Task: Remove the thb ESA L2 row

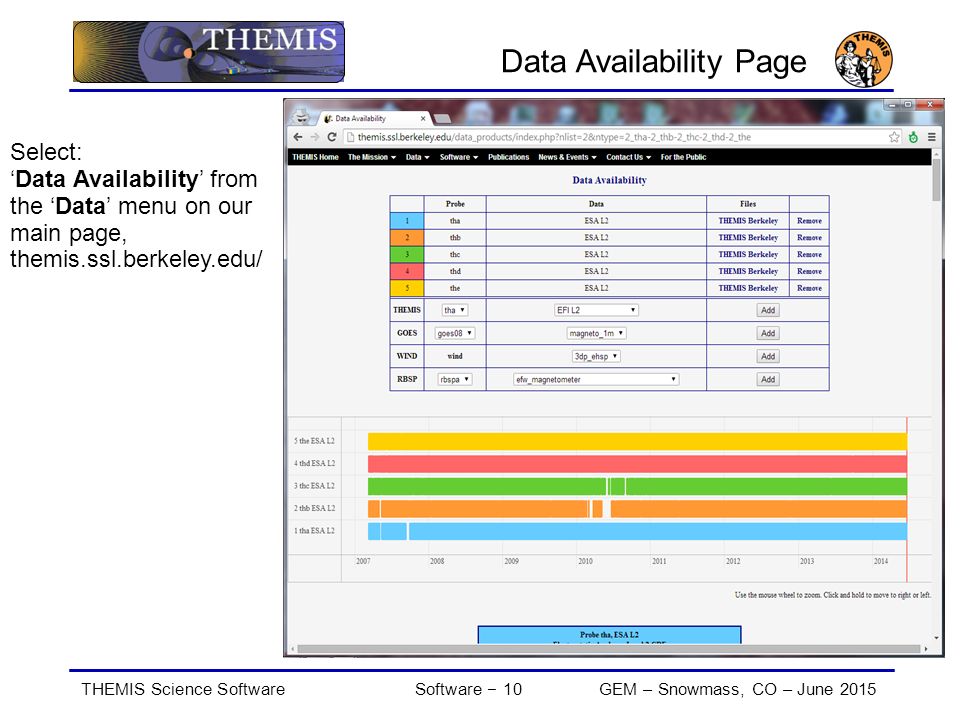Action: click(809, 238)
